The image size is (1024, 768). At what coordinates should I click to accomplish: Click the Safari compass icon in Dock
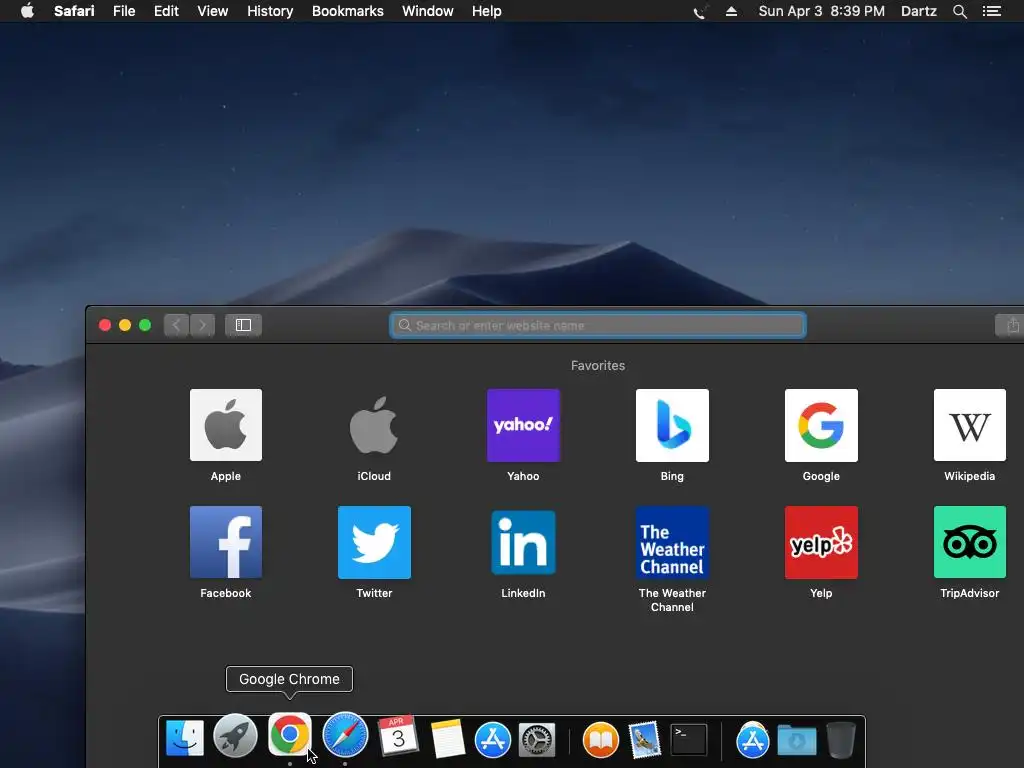tap(345, 735)
